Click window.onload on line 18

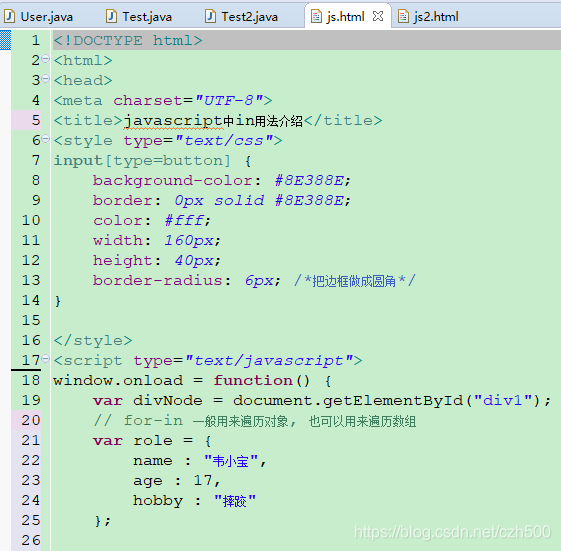pos(118,381)
